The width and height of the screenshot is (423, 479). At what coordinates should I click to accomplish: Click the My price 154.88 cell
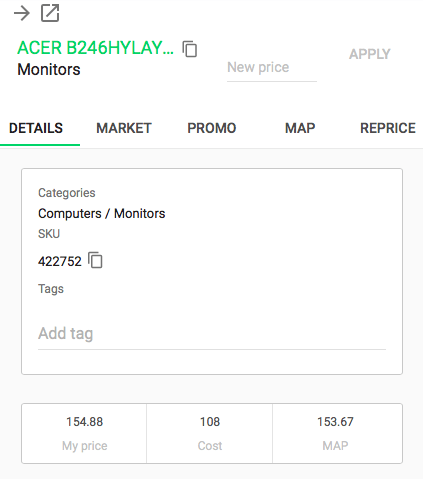(84, 433)
